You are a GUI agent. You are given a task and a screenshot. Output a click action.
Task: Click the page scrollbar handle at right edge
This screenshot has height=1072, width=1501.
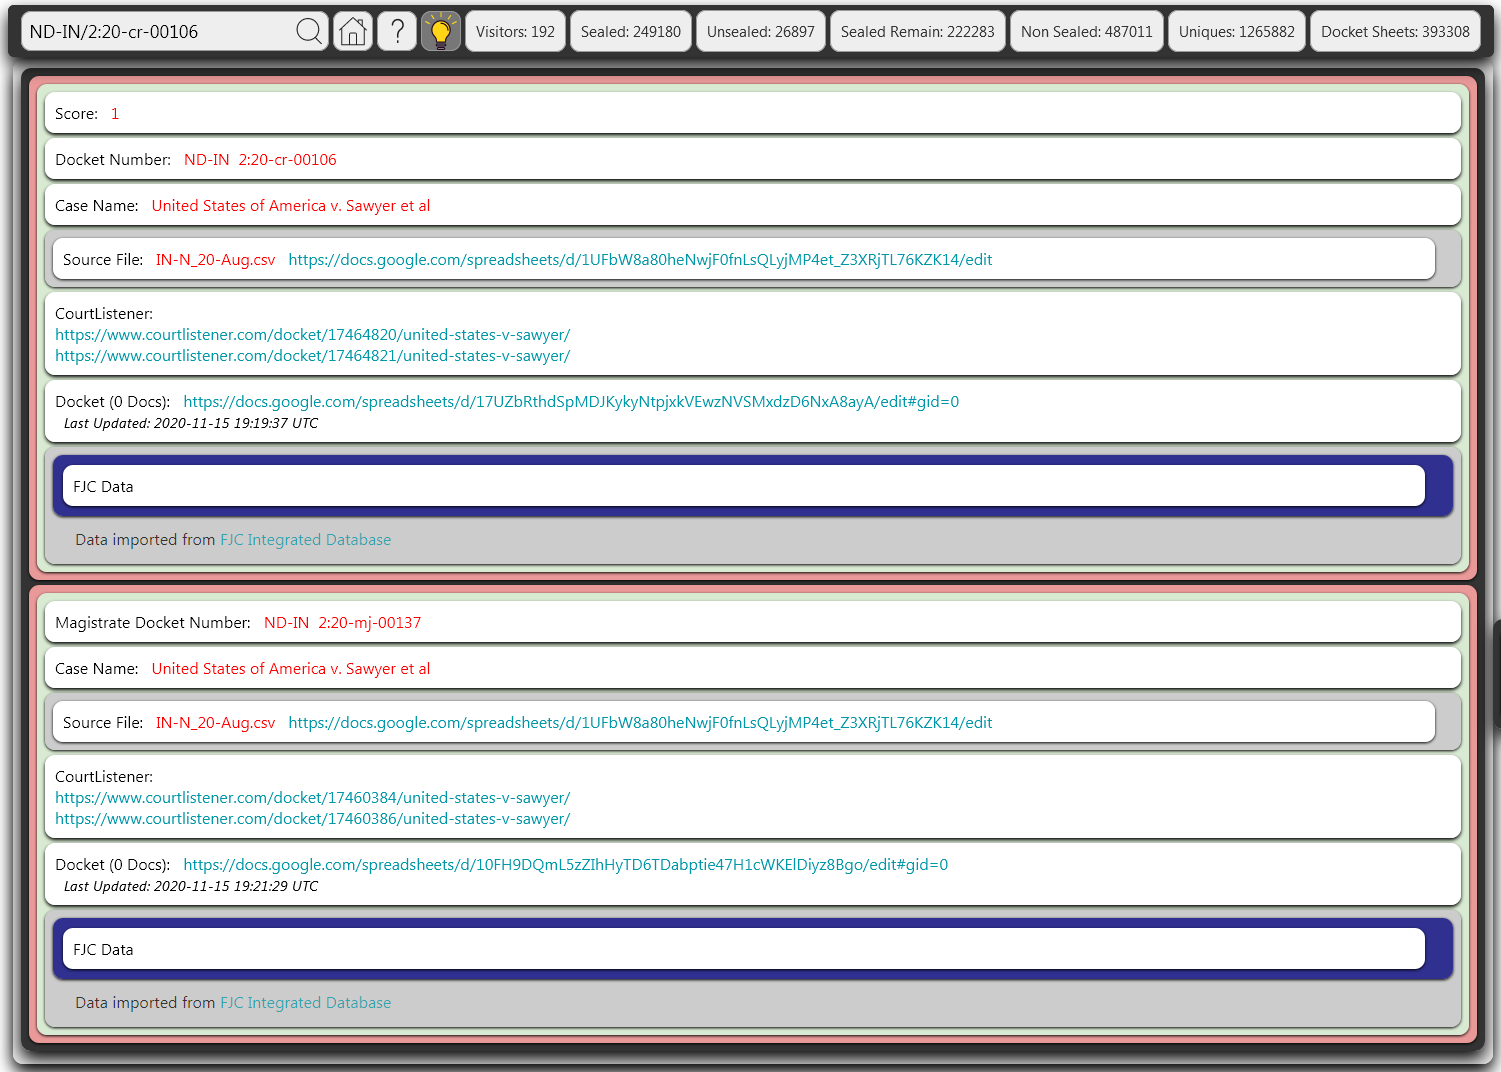[x=1496, y=674]
